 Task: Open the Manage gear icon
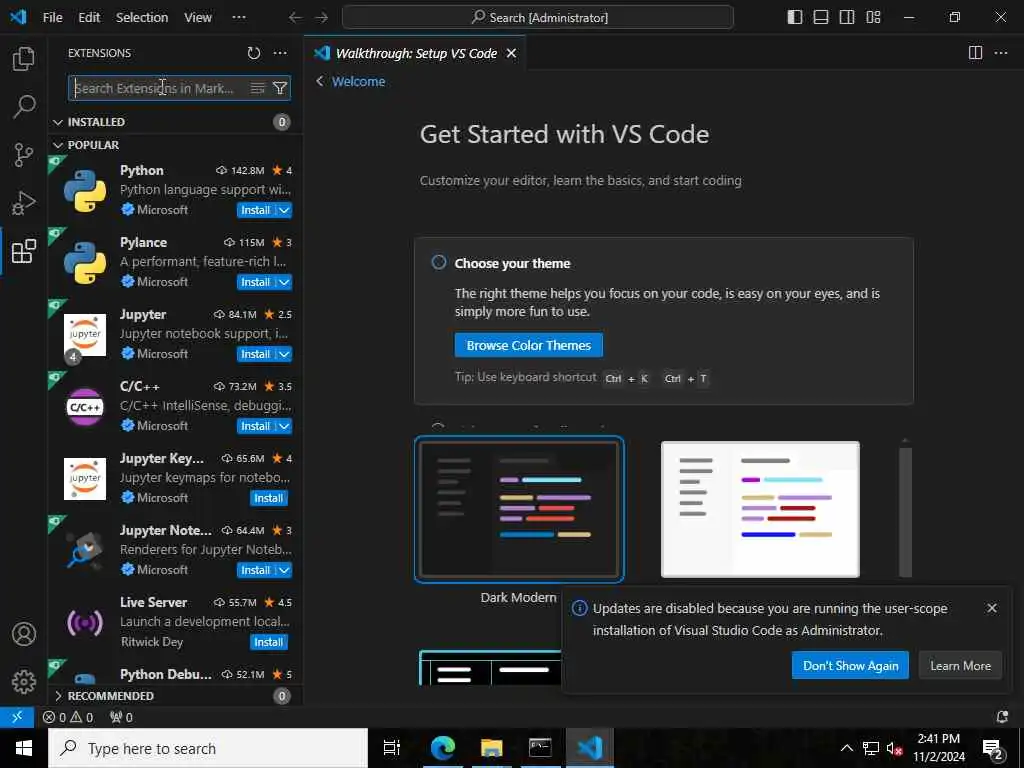click(24, 682)
